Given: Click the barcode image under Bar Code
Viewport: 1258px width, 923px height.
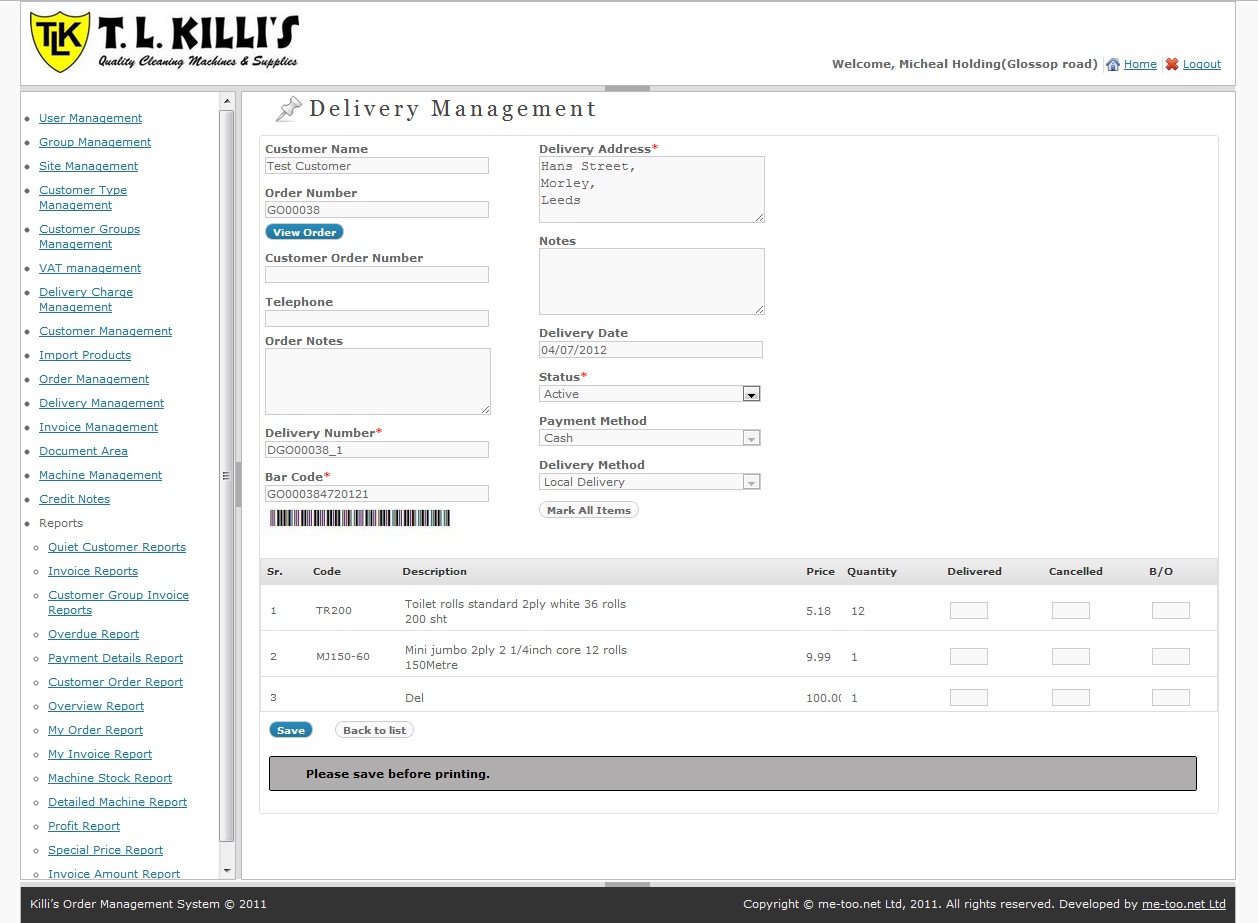Looking at the screenshot, I should point(360,518).
